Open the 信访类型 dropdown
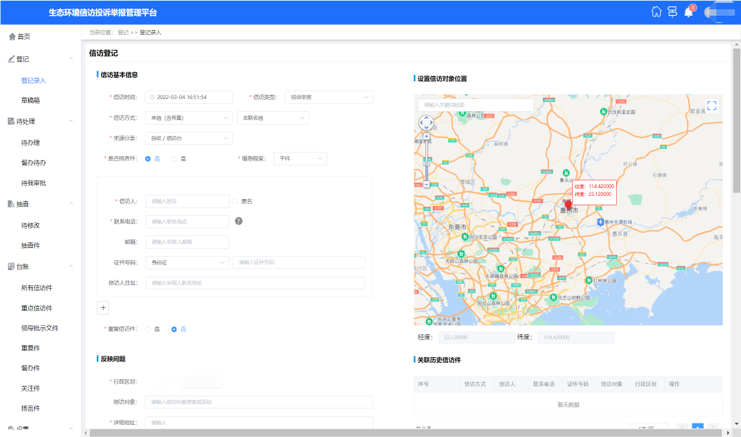Image resolution: width=741 pixels, height=437 pixels. (x=328, y=97)
